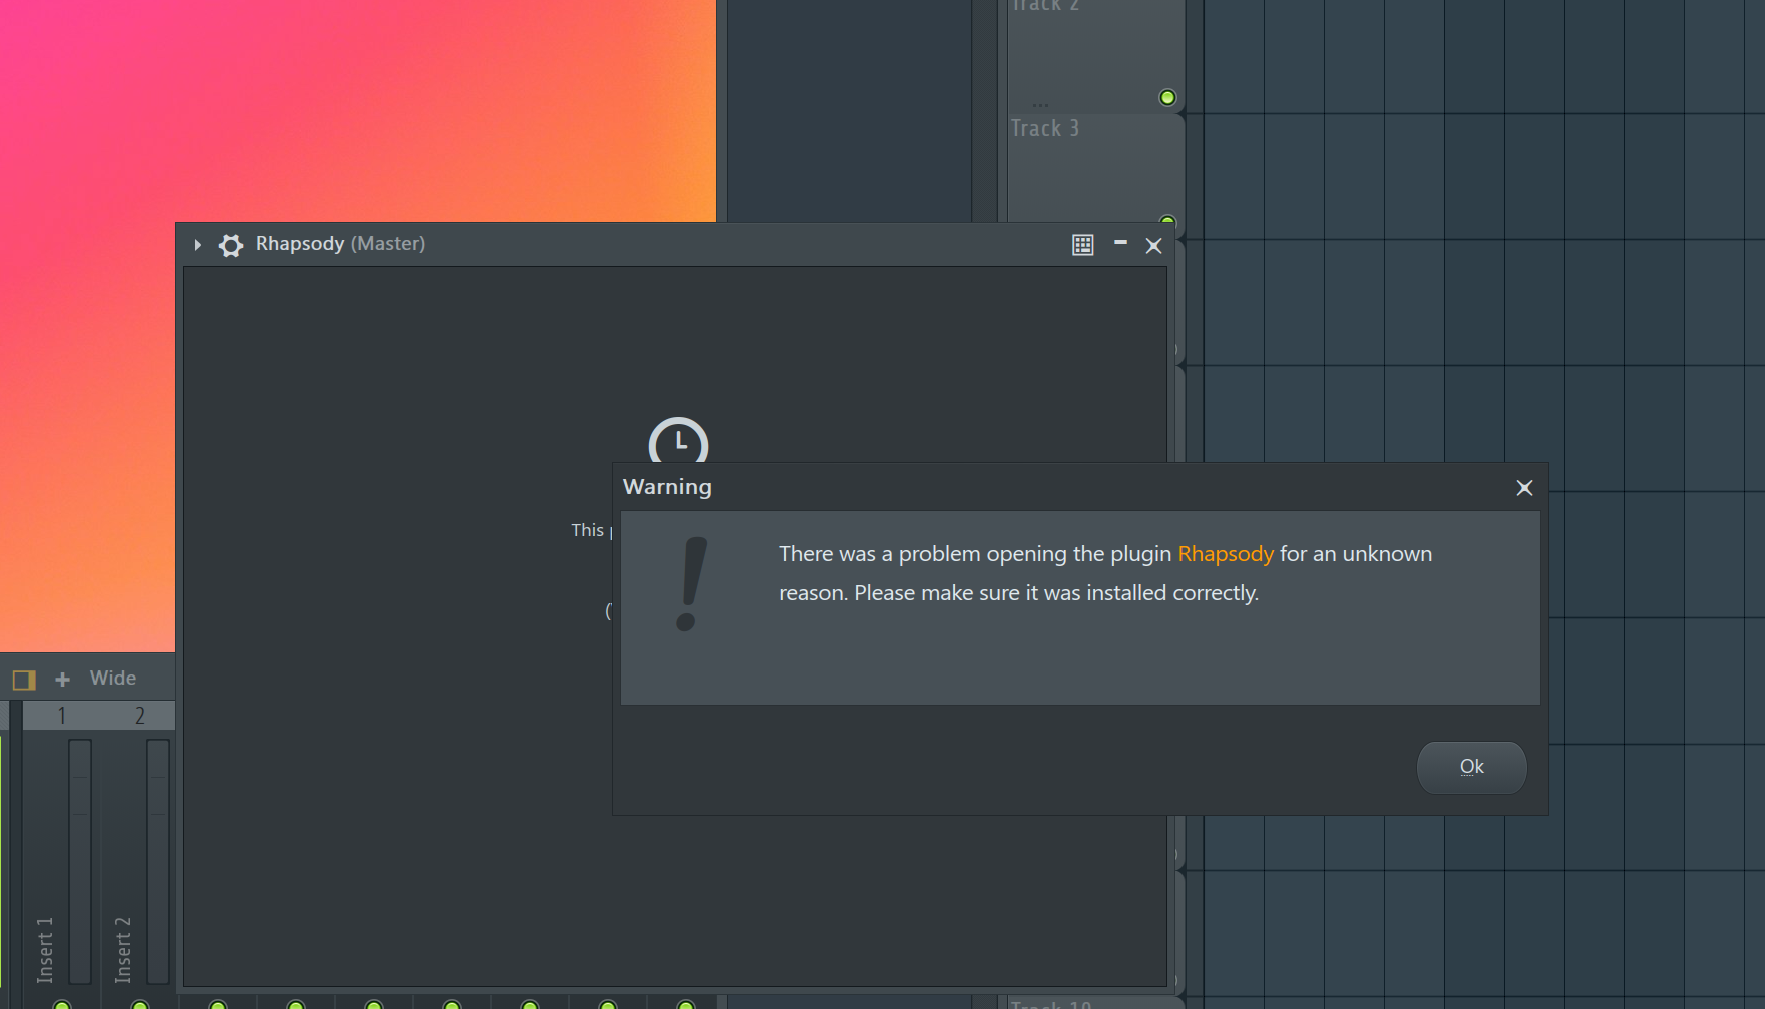This screenshot has height=1009, width=1765.
Task: Click the Insert 1 volume fader
Action: [x=80, y=860]
